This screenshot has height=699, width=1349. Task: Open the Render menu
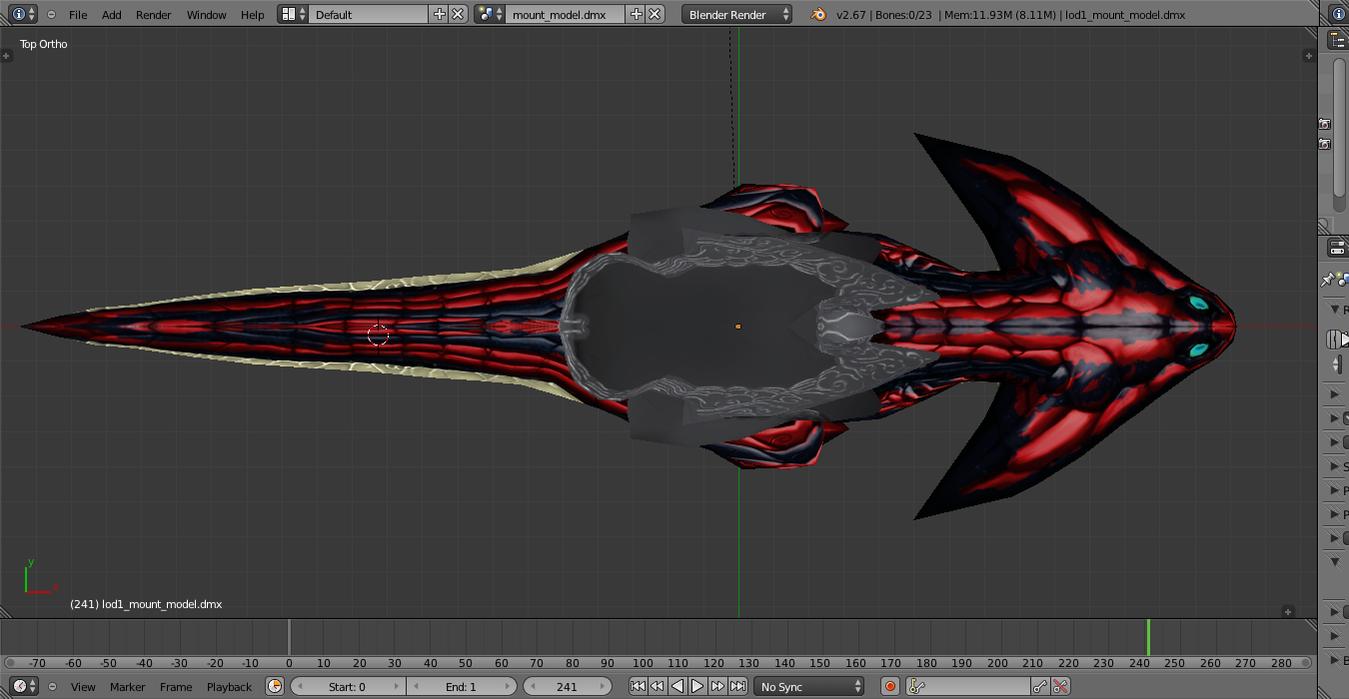click(x=153, y=14)
